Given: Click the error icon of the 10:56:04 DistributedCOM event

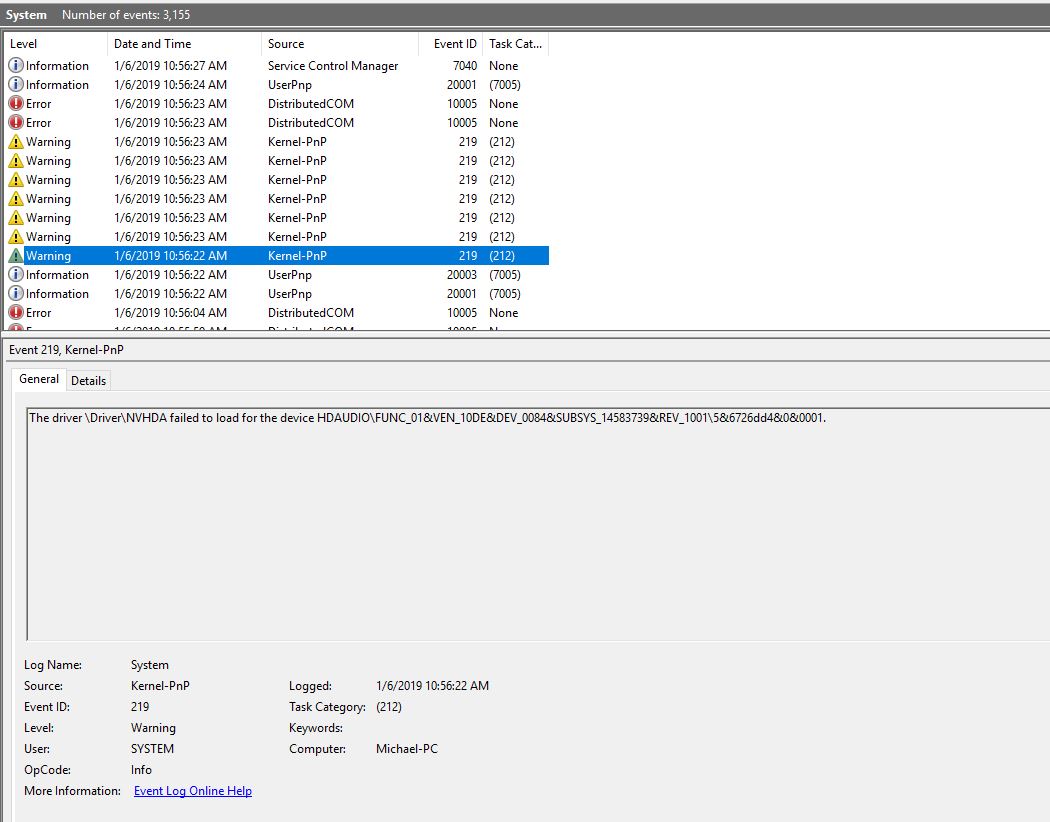Looking at the screenshot, I should pos(15,313).
